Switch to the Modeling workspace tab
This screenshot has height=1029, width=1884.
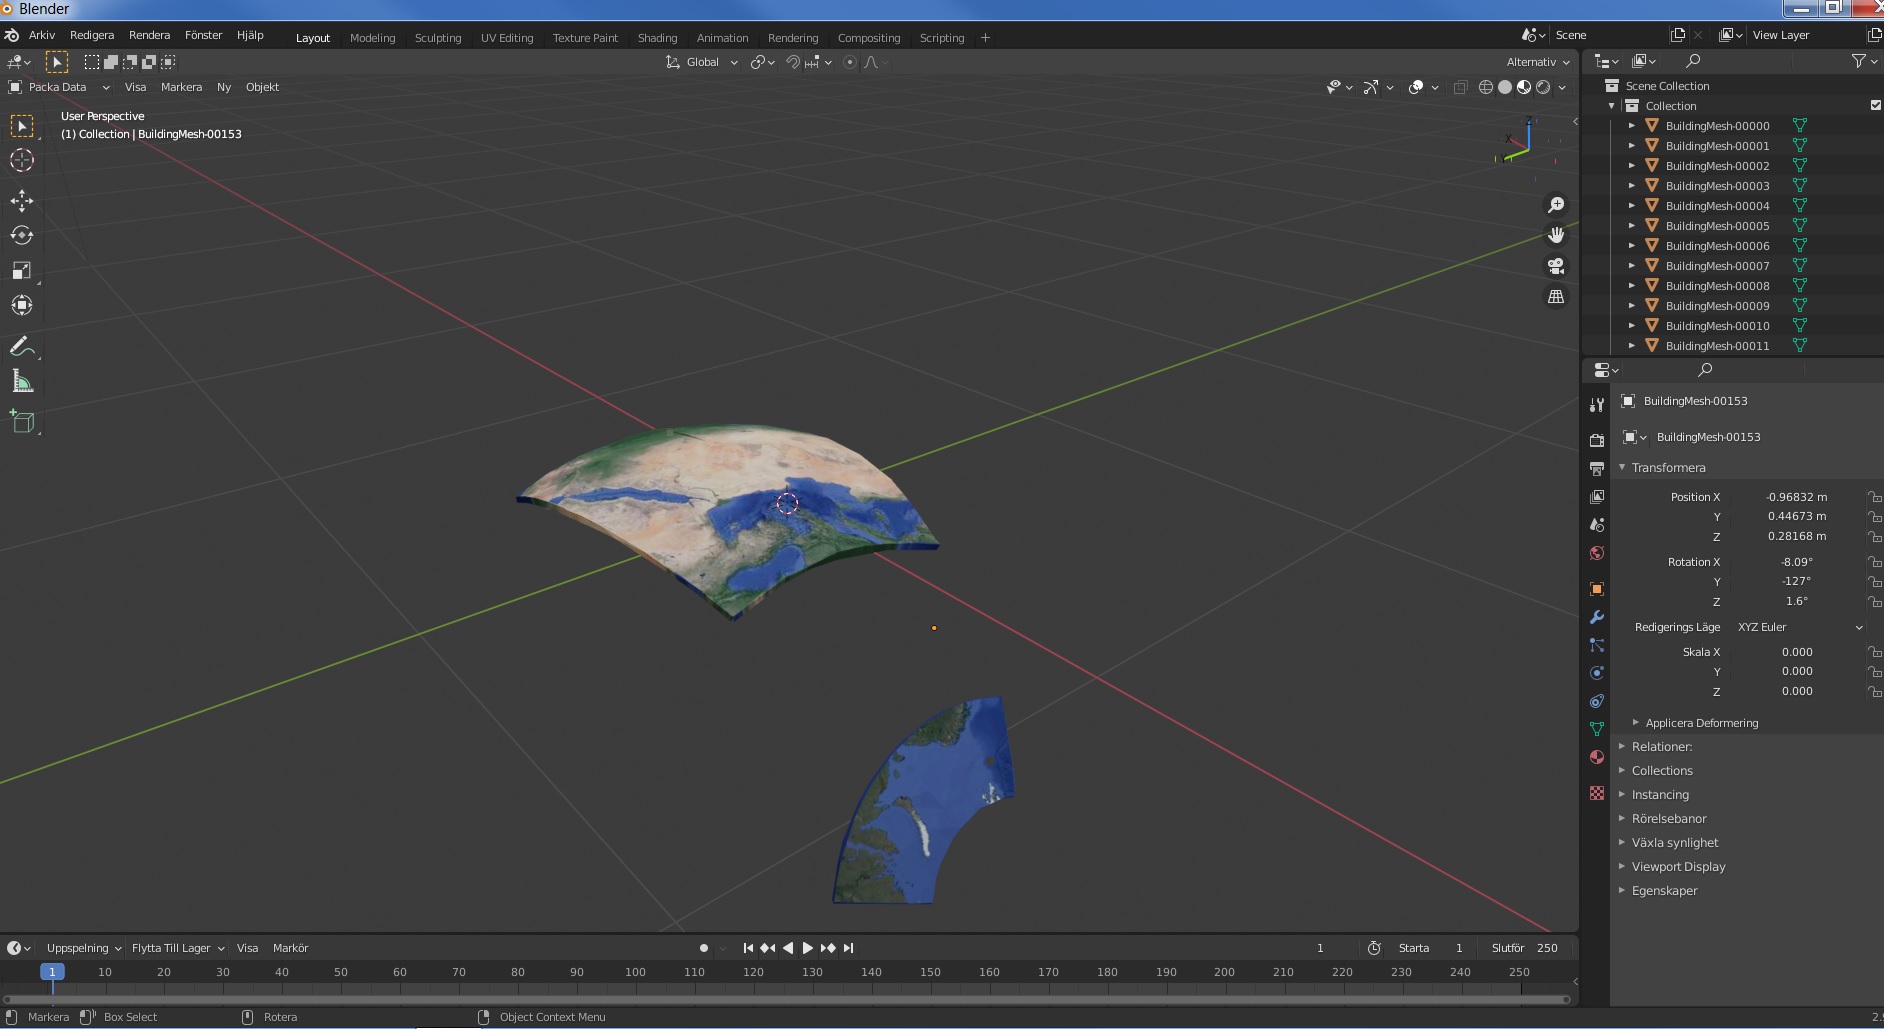pyautogui.click(x=372, y=38)
